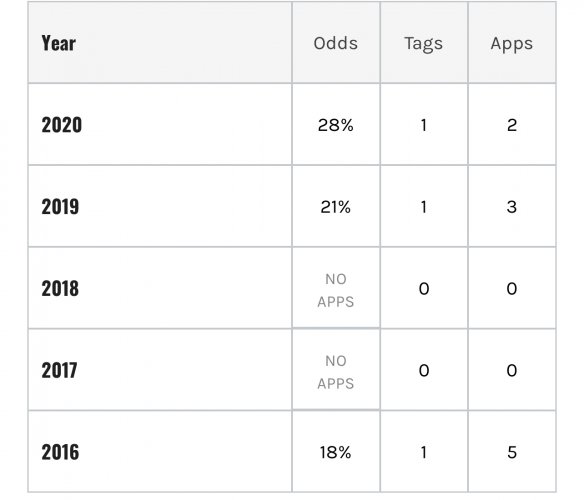Click the Apps value 3 for 2019
This screenshot has width=584, height=500.
(x=512, y=207)
